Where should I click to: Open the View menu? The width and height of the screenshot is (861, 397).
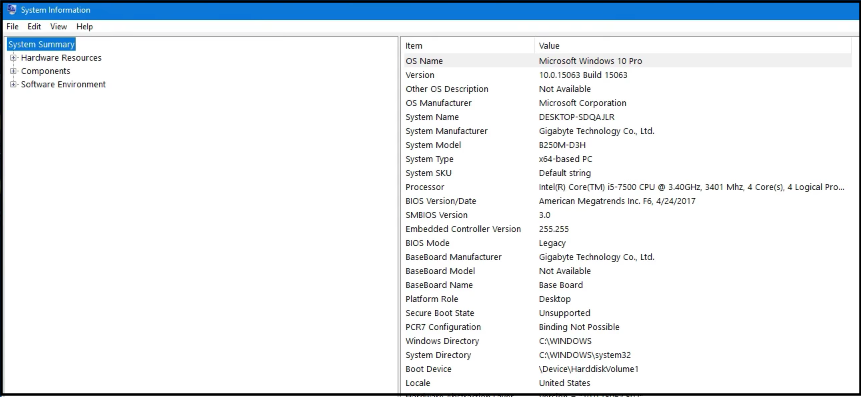(58, 26)
